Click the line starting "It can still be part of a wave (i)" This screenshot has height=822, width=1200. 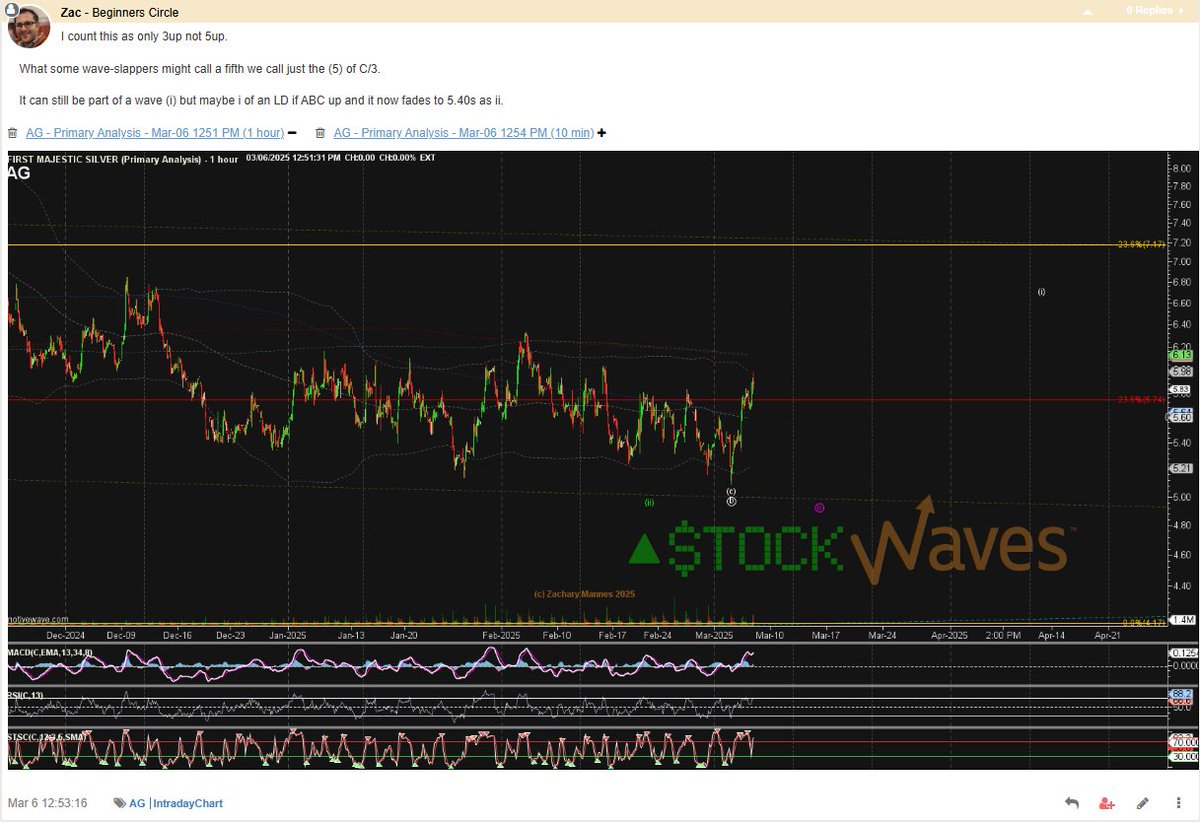coord(262,101)
